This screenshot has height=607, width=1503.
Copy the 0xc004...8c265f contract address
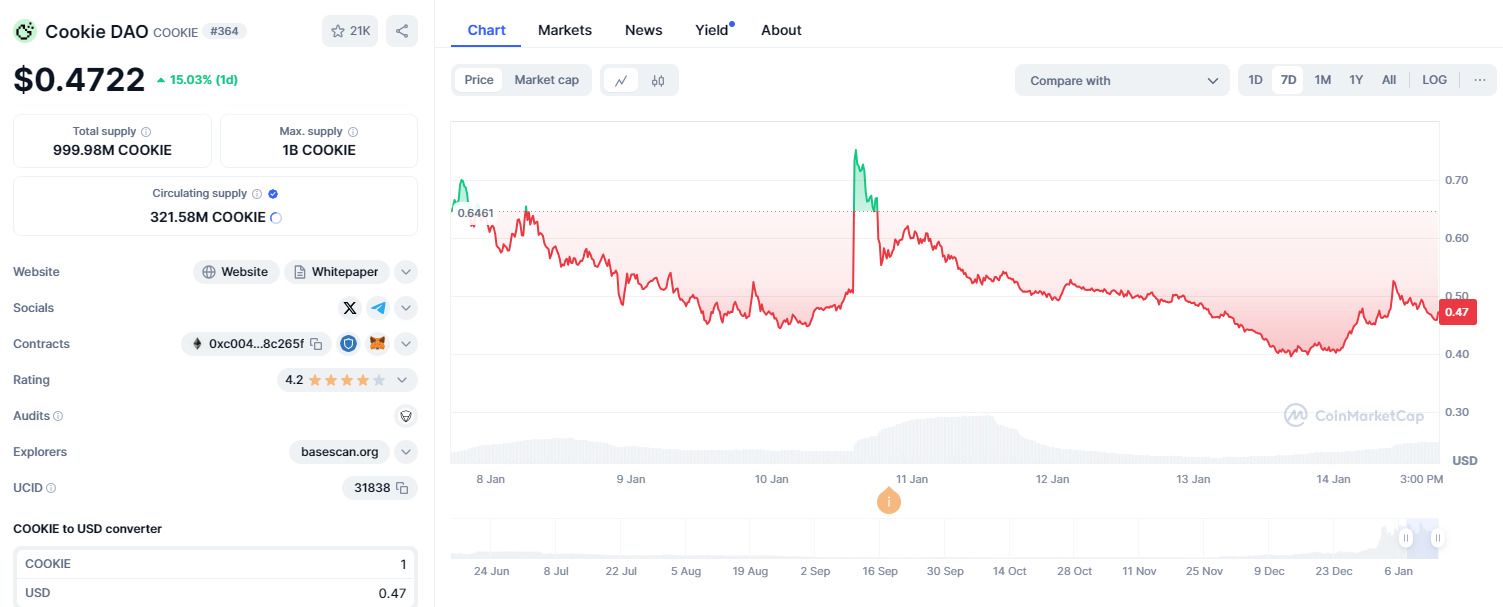point(316,343)
